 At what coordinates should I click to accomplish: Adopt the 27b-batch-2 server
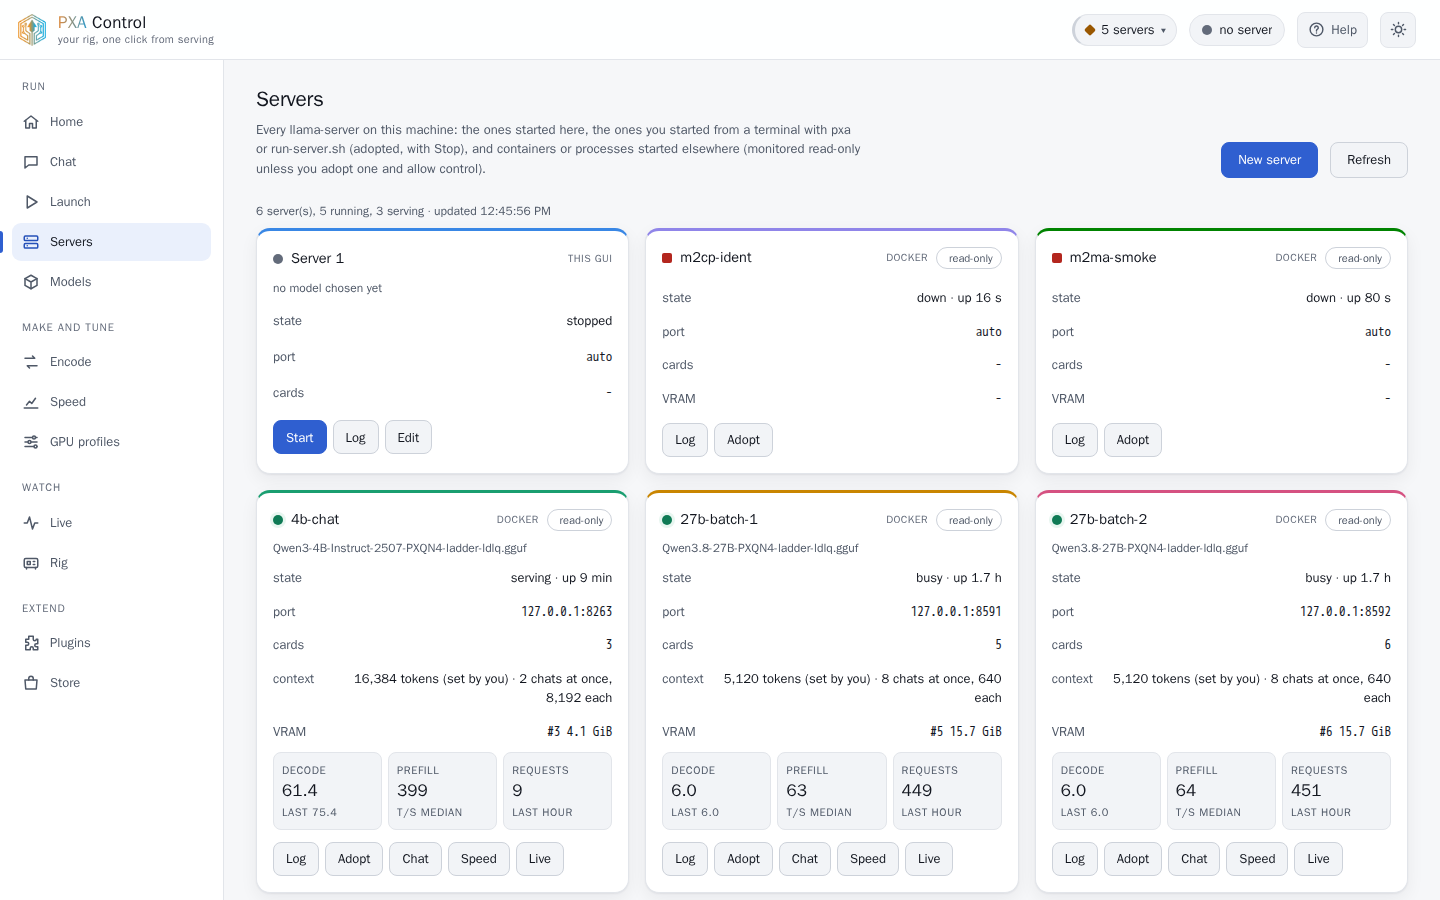click(1133, 859)
